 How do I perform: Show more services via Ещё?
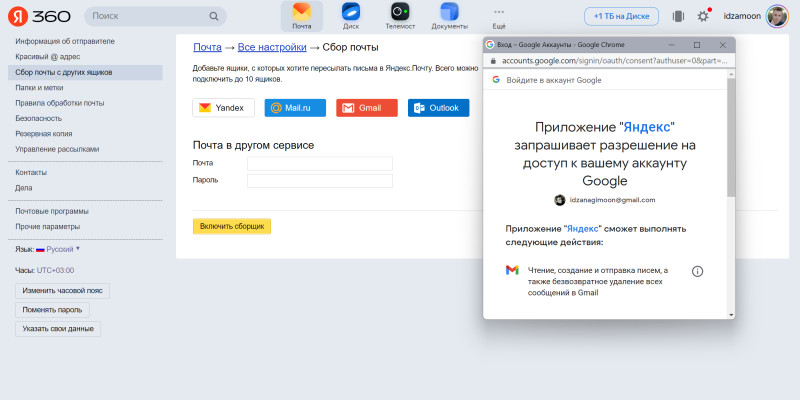(499, 15)
